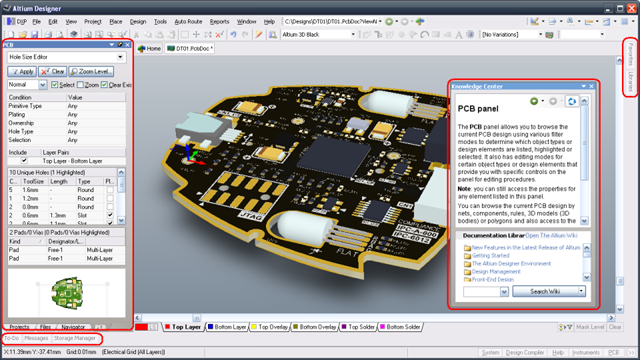This screenshot has height=360, width=640.
Task: Click the Apply button in PCB panel
Action: point(22,71)
